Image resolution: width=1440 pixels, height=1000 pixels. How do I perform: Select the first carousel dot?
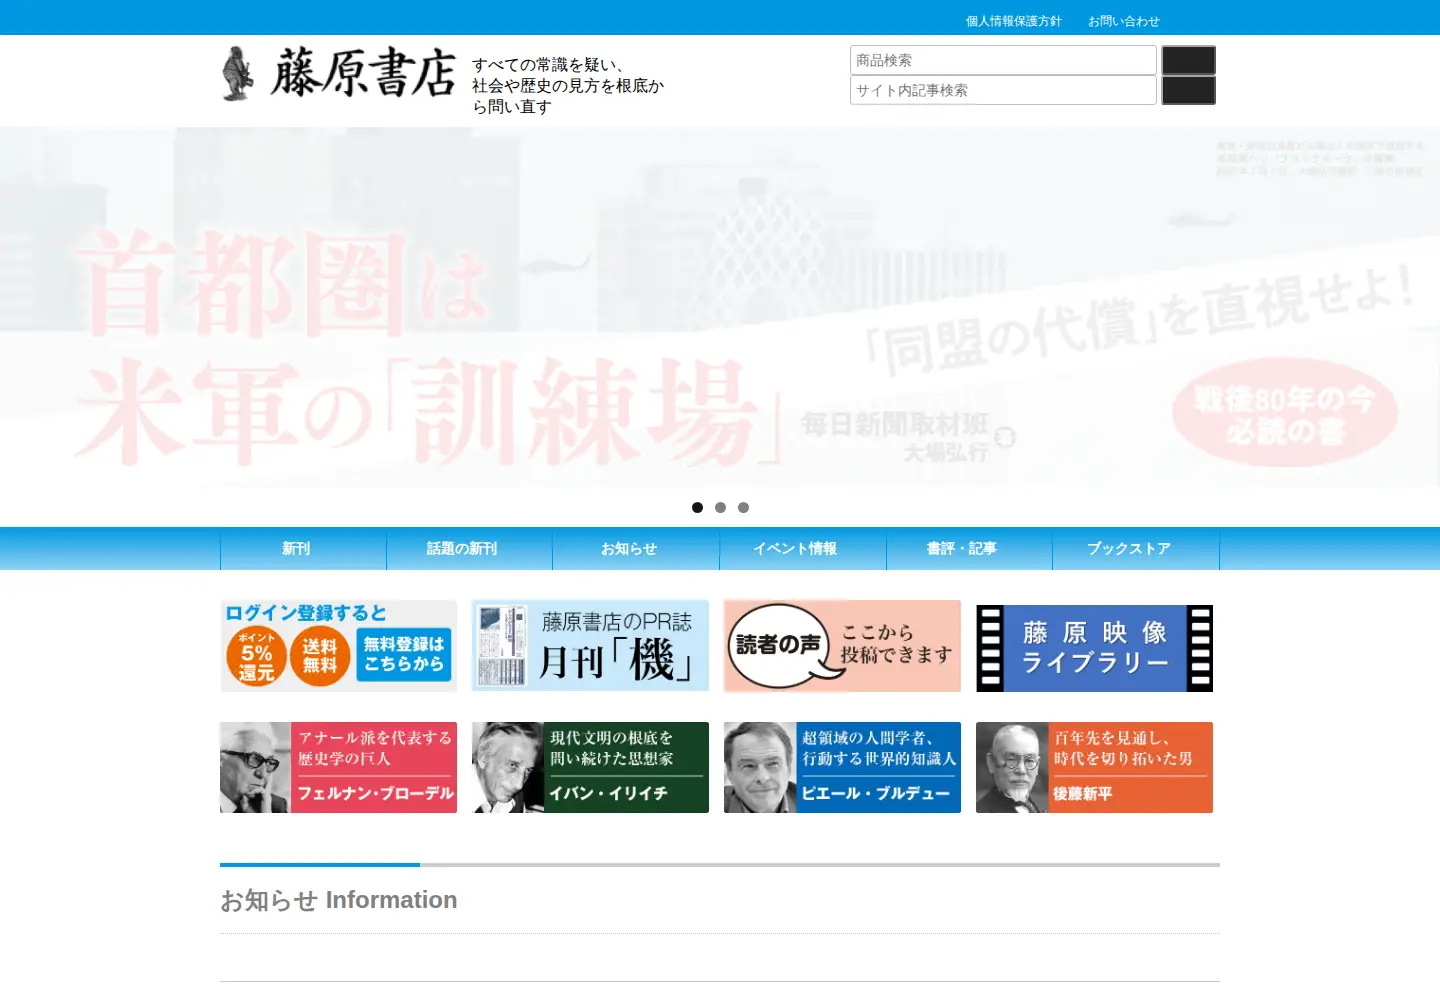[697, 507]
